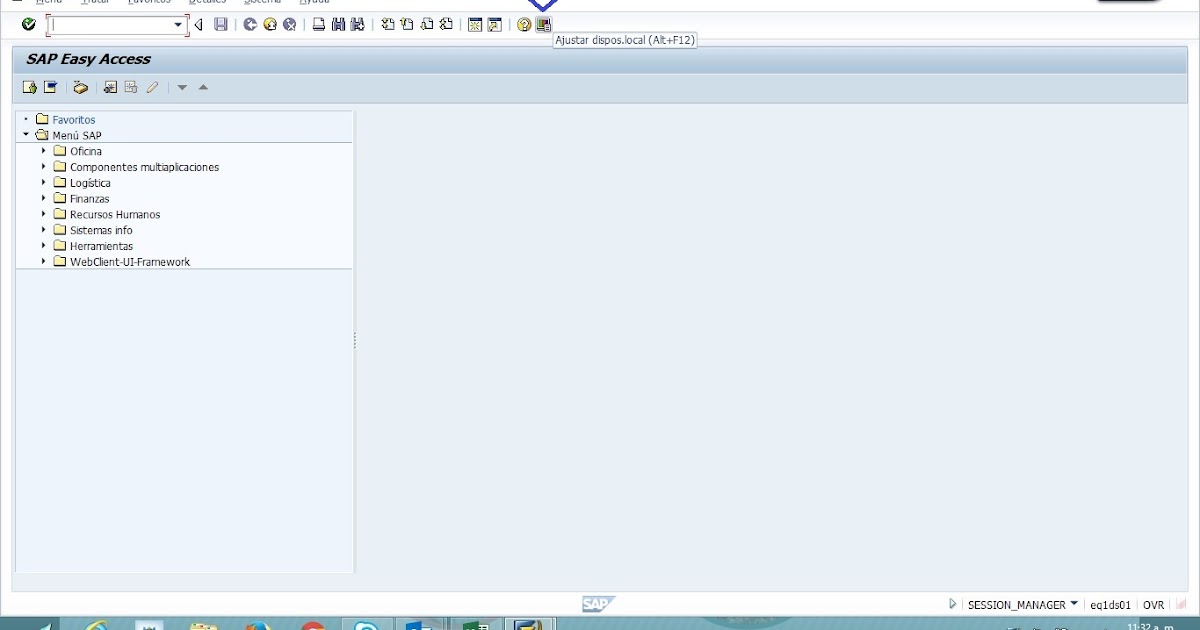Open Customize Local Layout (Ajustar dispos.local) icon
This screenshot has width=1200, height=630.
click(x=543, y=25)
